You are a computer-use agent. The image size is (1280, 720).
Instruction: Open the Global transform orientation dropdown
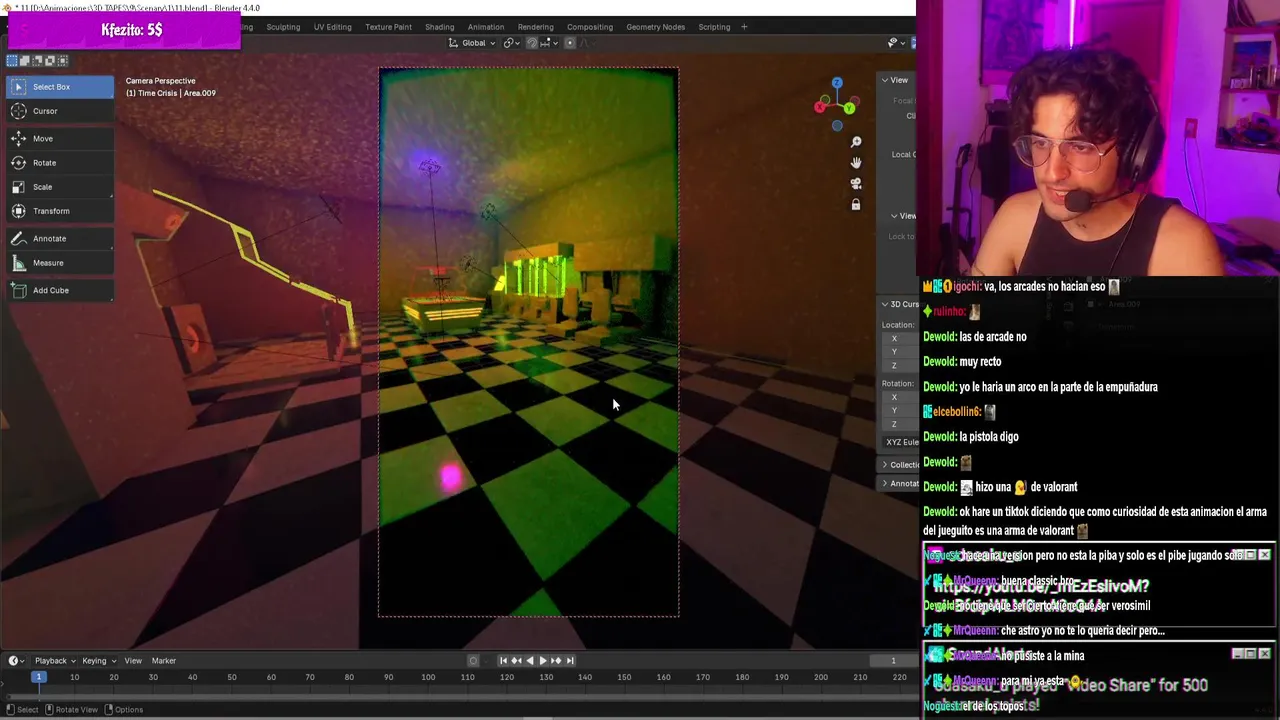pos(471,43)
